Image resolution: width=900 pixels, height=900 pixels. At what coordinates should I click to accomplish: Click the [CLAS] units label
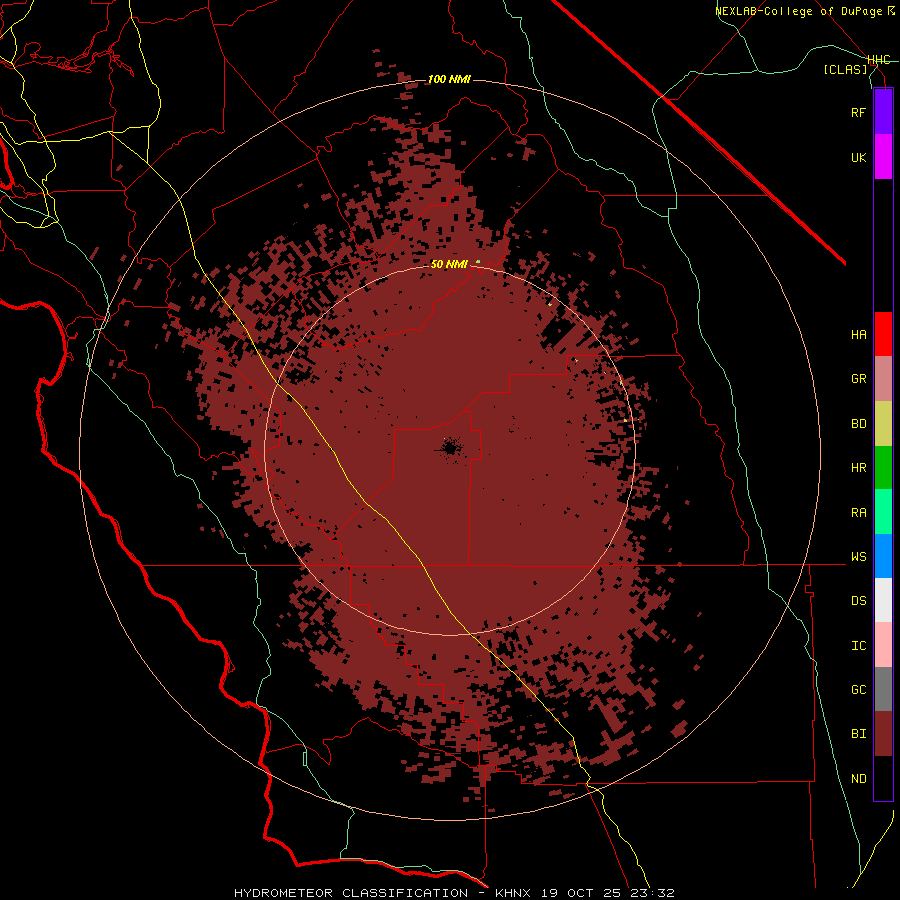[x=845, y=70]
